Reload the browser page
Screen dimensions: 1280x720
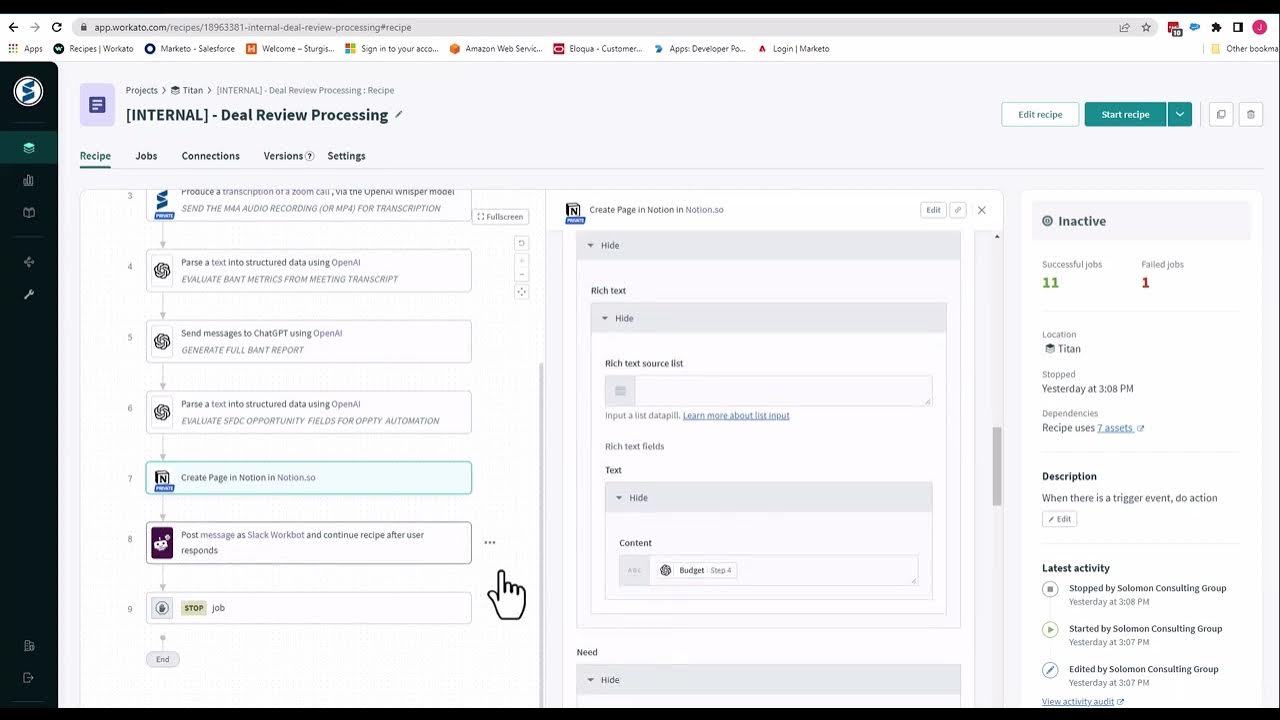point(56,27)
